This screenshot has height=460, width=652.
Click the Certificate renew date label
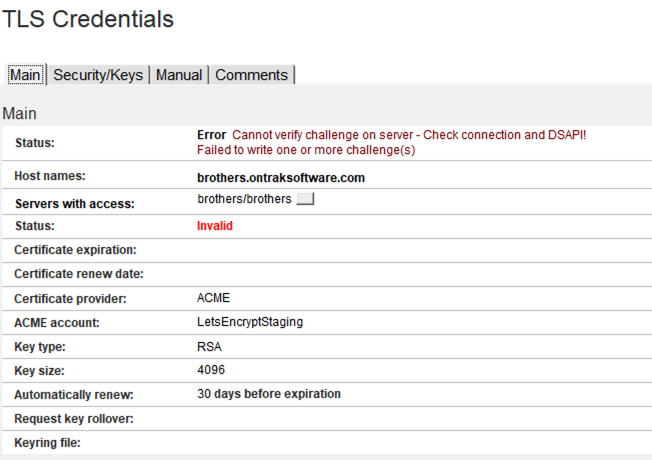[x=79, y=274]
